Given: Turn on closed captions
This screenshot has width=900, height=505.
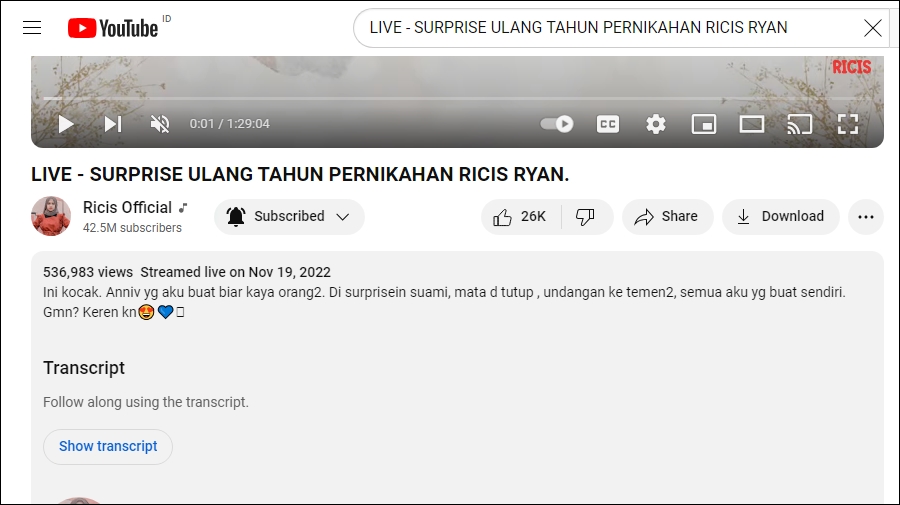Looking at the screenshot, I should point(608,124).
